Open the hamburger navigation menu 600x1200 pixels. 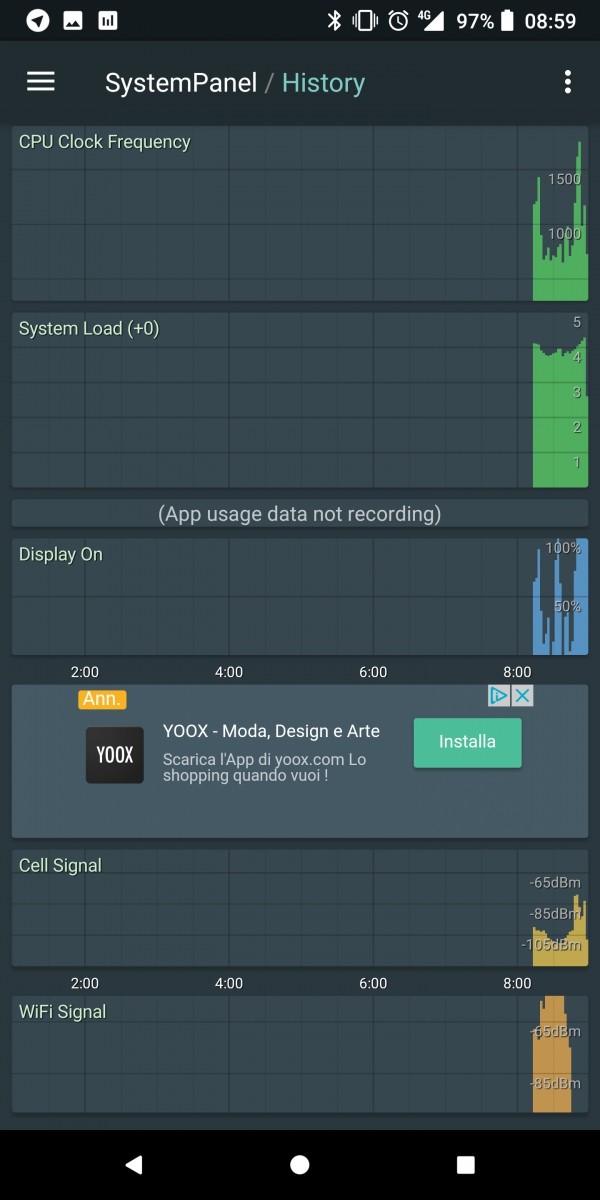[41, 82]
